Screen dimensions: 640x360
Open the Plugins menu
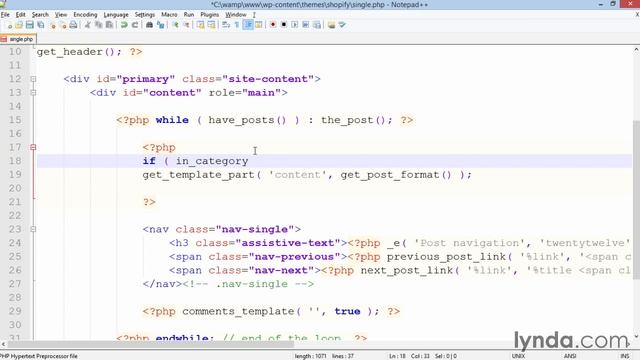(209, 15)
